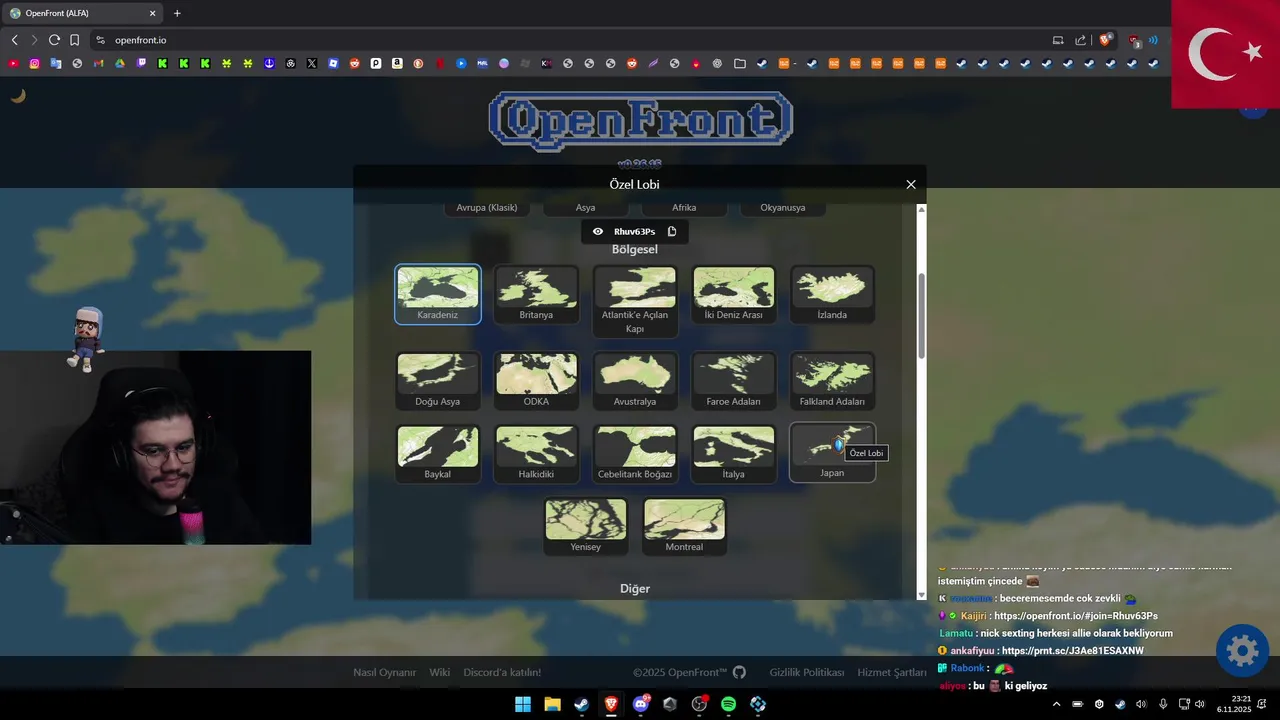Screen dimensions: 1280x720
Task: Choose the Doğu Asya map
Action: click(x=438, y=381)
